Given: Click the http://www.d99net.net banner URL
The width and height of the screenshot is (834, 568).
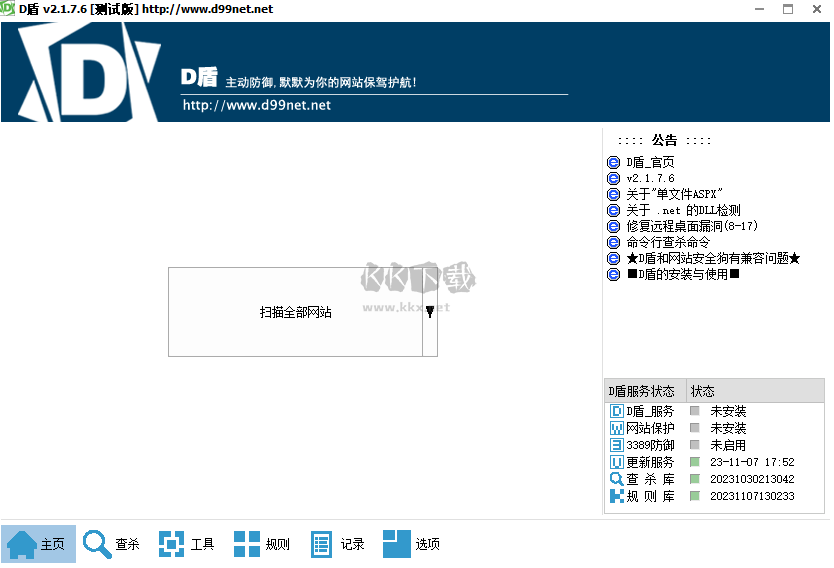Looking at the screenshot, I should 257,105.
